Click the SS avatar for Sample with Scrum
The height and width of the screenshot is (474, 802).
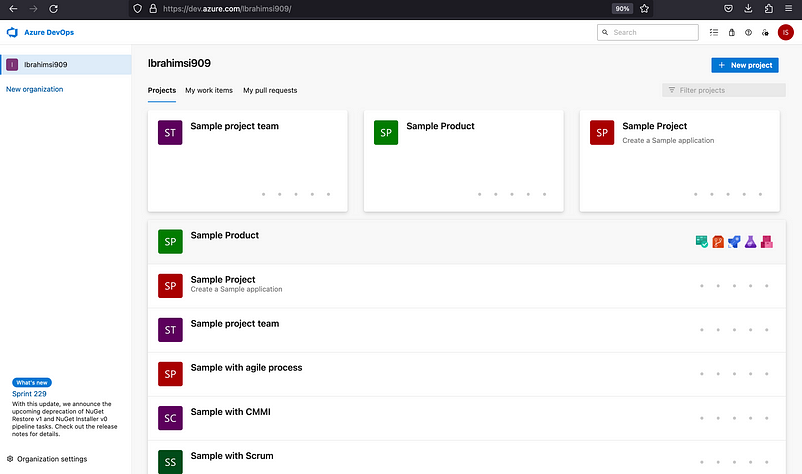point(170,462)
